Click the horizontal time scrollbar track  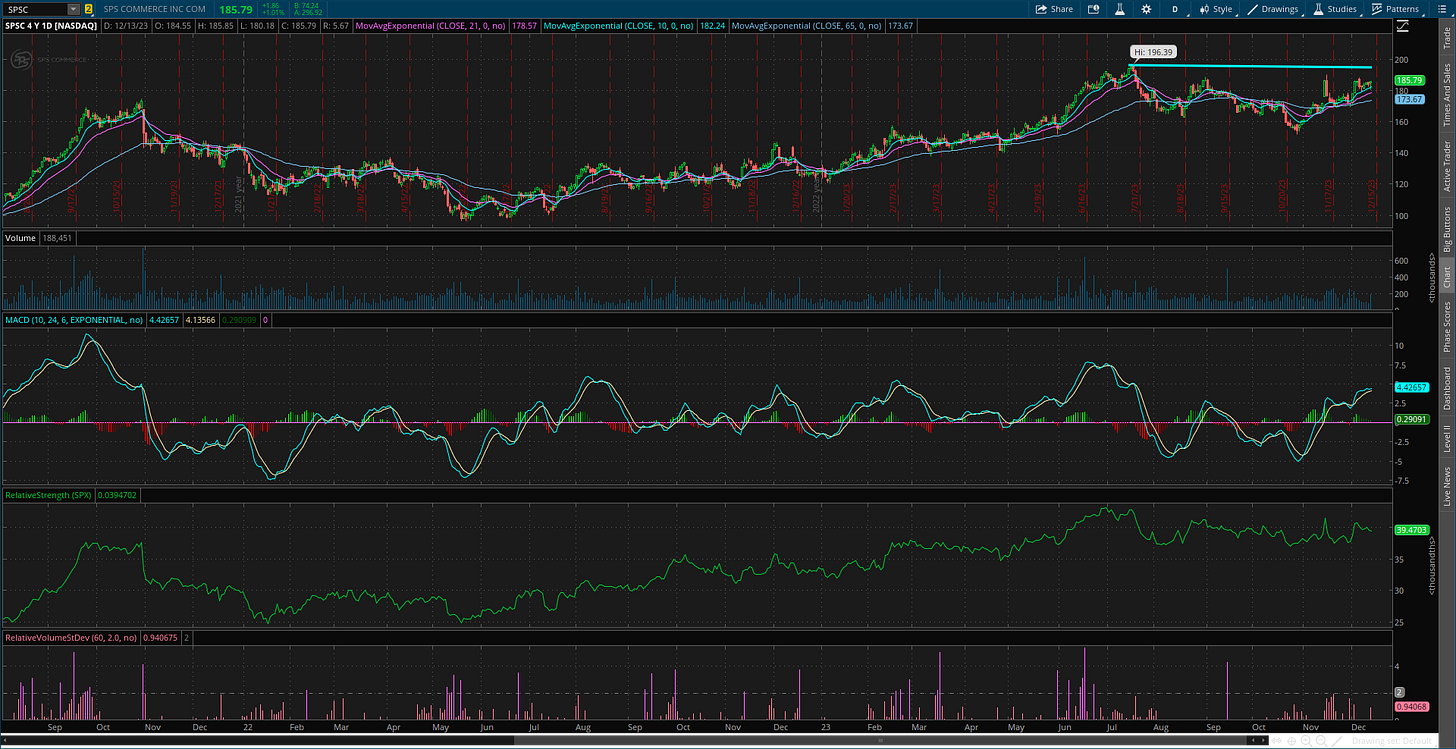(x=626, y=740)
